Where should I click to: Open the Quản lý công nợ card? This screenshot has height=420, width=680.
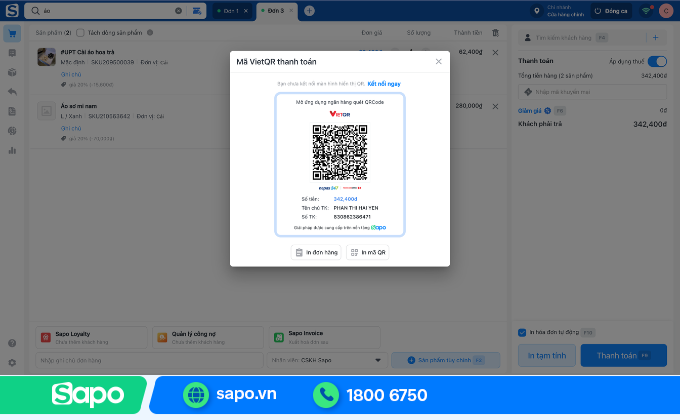208,338
